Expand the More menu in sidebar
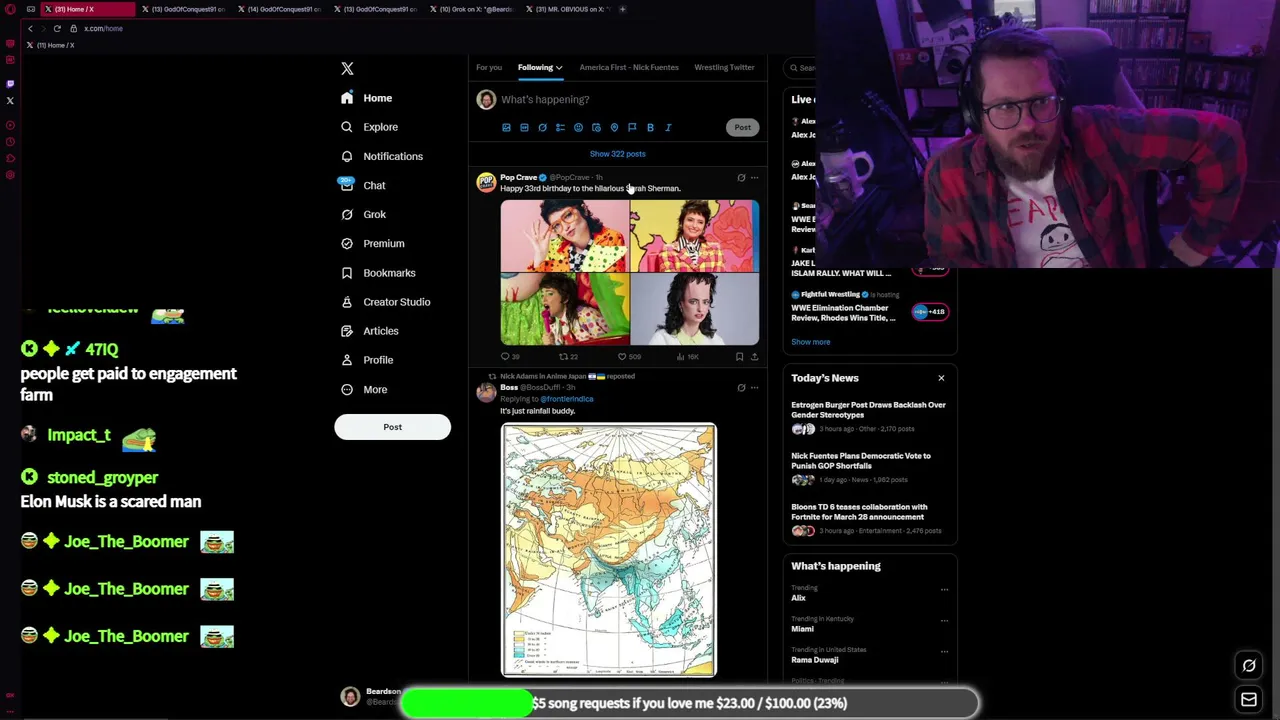 363,389
